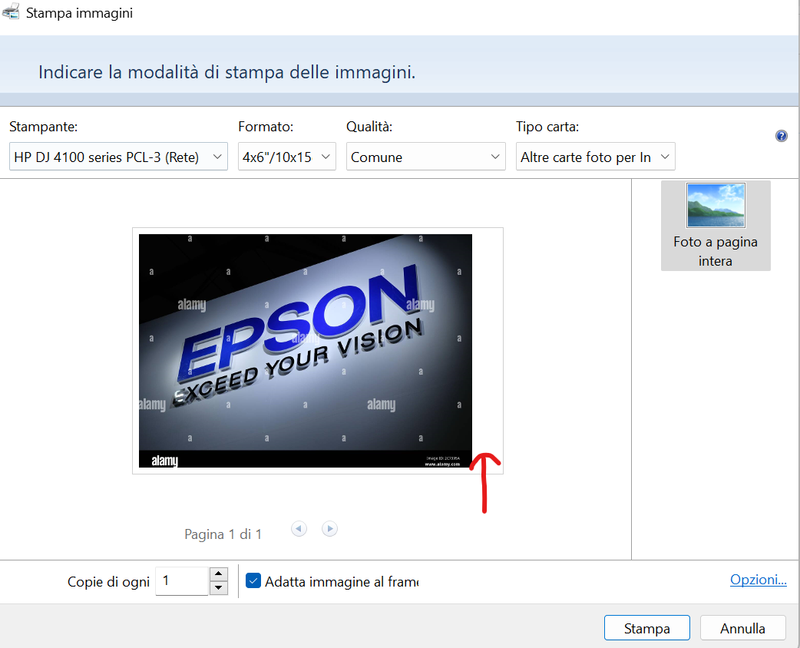Click the Stampa immagini window title
Image resolution: width=800 pixels, height=648 pixels.
tap(80, 13)
